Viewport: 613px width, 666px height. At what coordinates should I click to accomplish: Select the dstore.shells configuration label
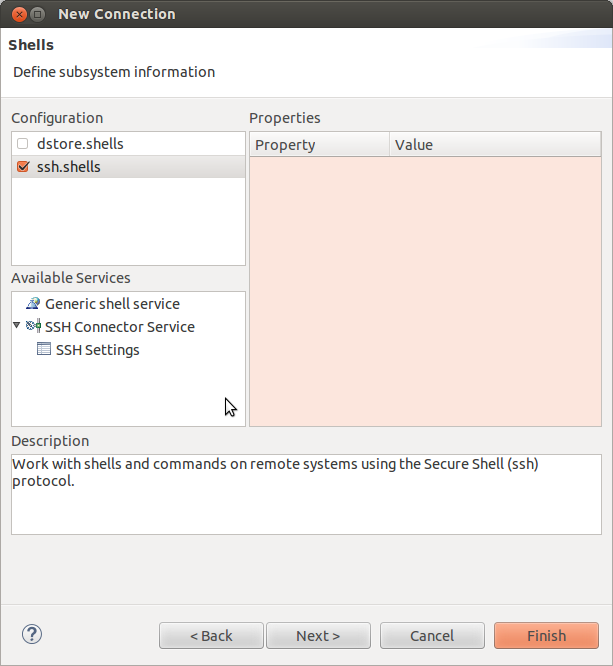[80, 144]
